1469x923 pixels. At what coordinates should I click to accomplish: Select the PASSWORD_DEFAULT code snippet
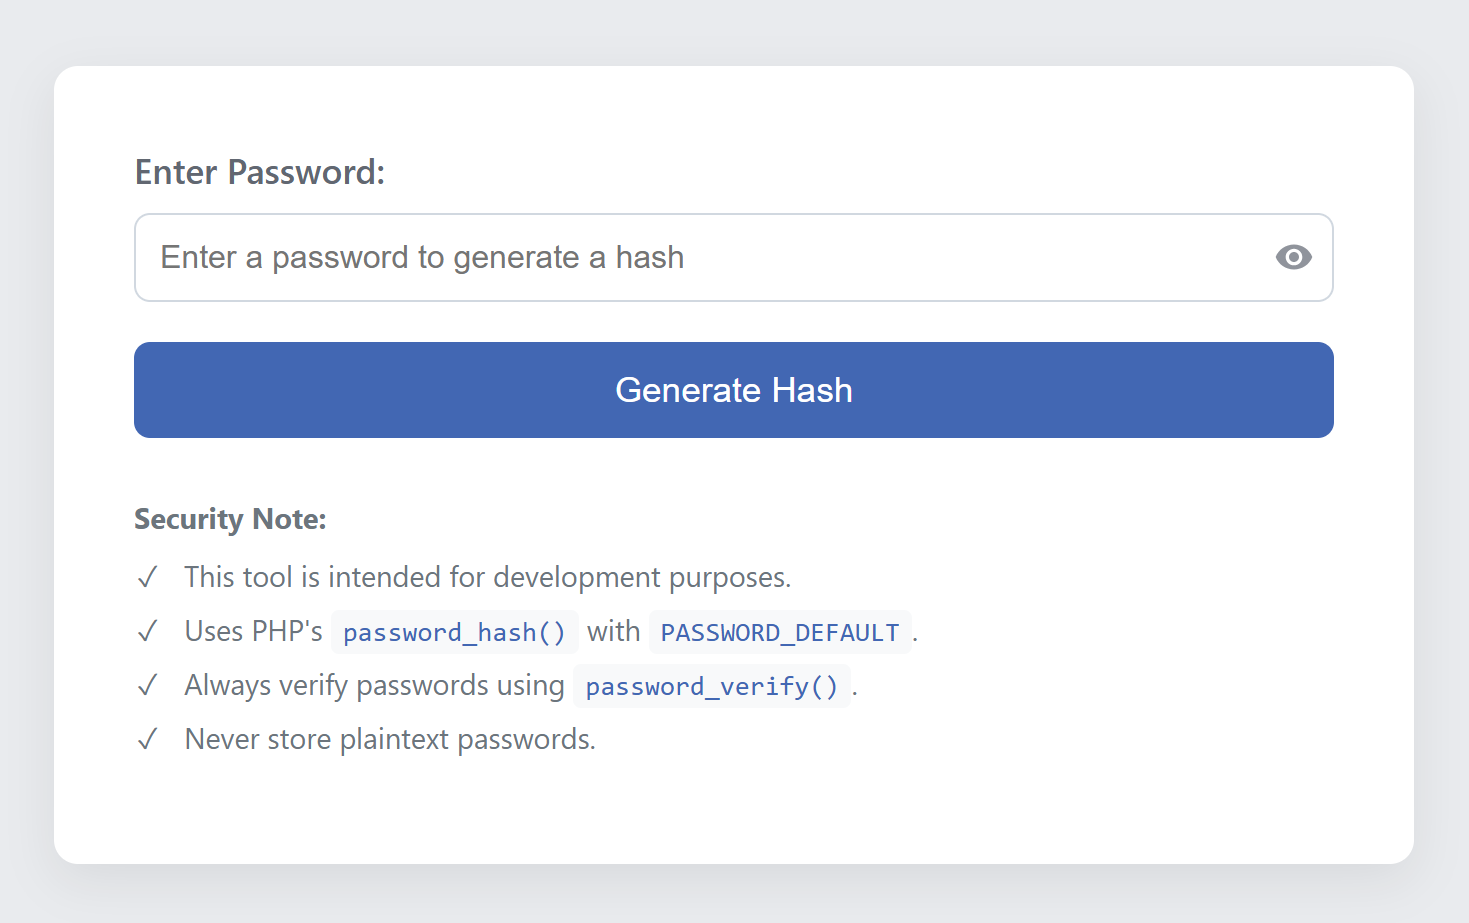[780, 632]
